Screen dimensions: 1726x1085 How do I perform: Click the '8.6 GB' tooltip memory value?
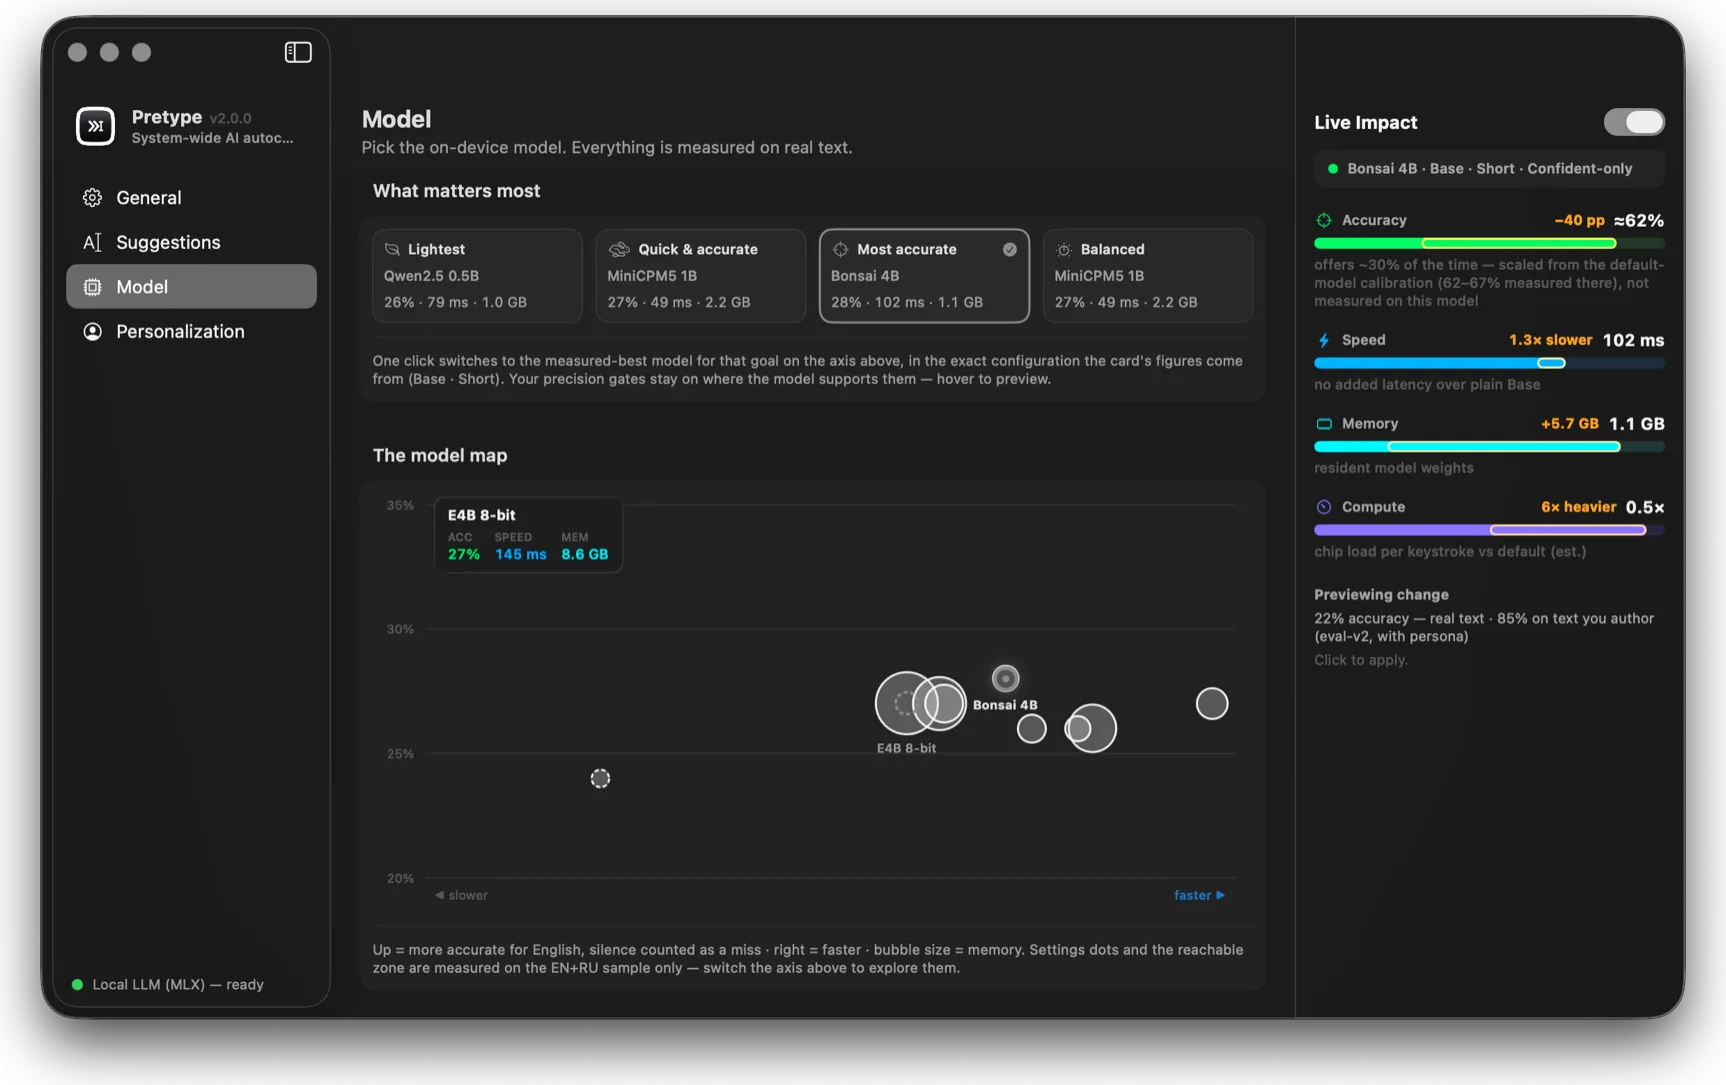(585, 554)
